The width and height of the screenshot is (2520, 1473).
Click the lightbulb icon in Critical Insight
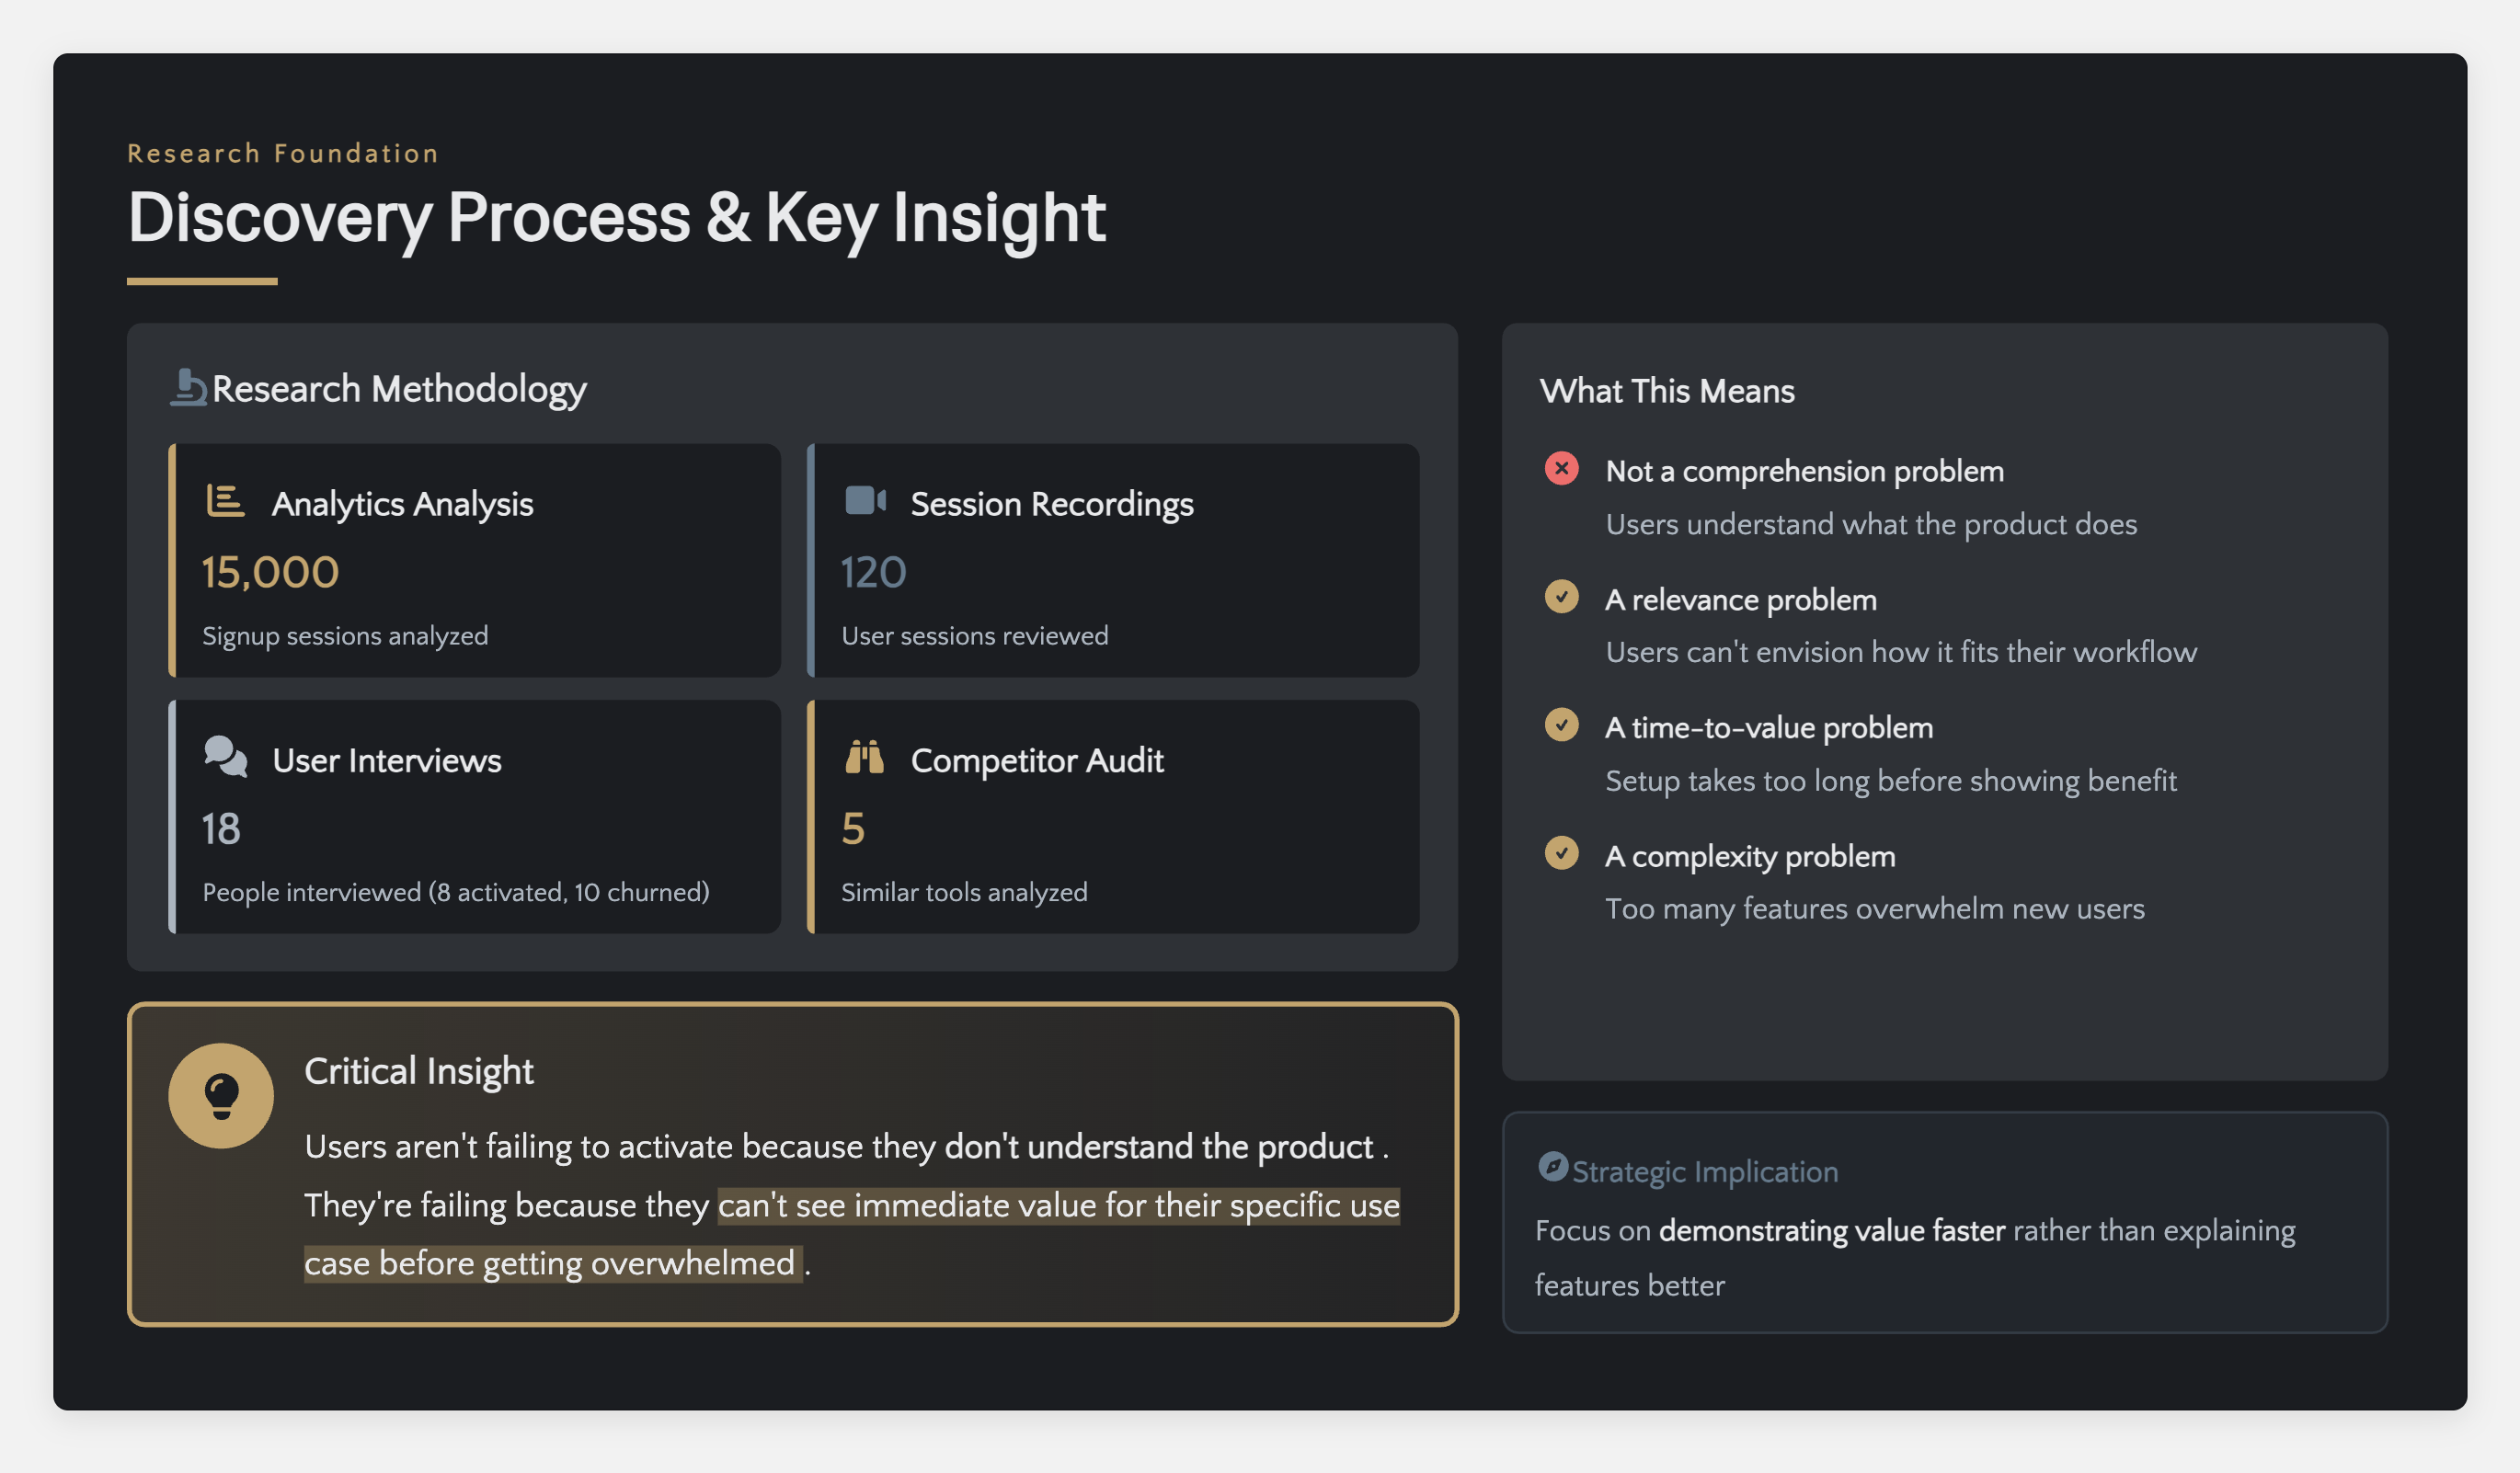(x=221, y=1094)
